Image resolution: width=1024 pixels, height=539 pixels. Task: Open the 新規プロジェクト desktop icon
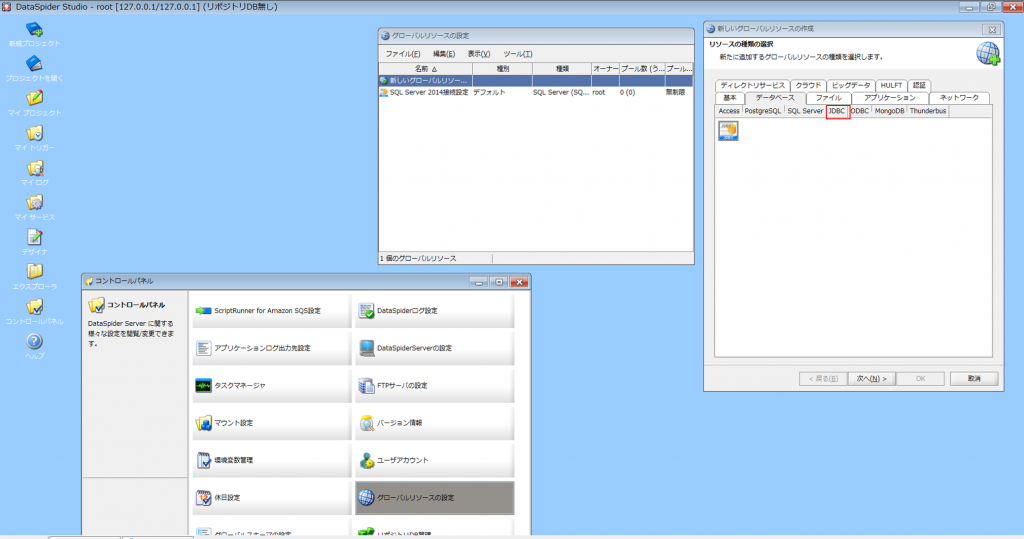(34, 29)
